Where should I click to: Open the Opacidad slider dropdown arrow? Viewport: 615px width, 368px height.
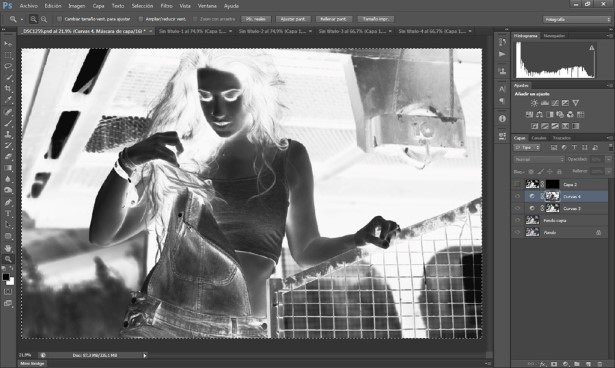point(608,159)
